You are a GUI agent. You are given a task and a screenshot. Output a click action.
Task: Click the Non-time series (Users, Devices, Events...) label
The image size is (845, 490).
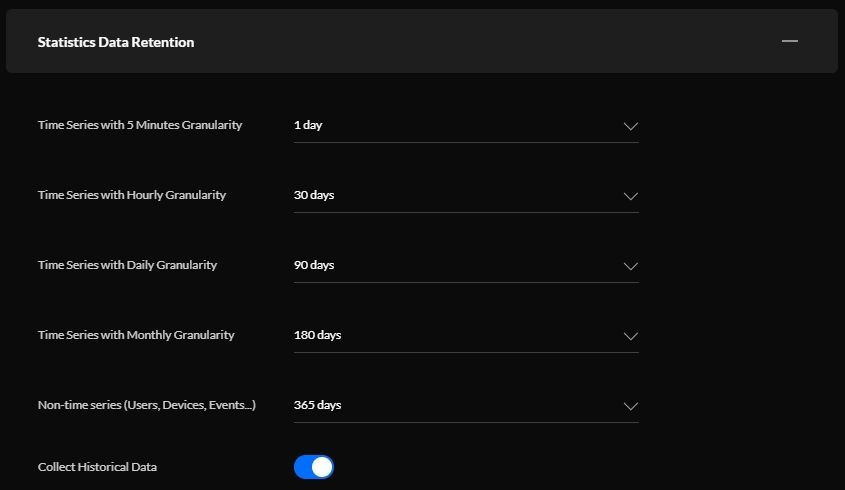click(x=147, y=405)
